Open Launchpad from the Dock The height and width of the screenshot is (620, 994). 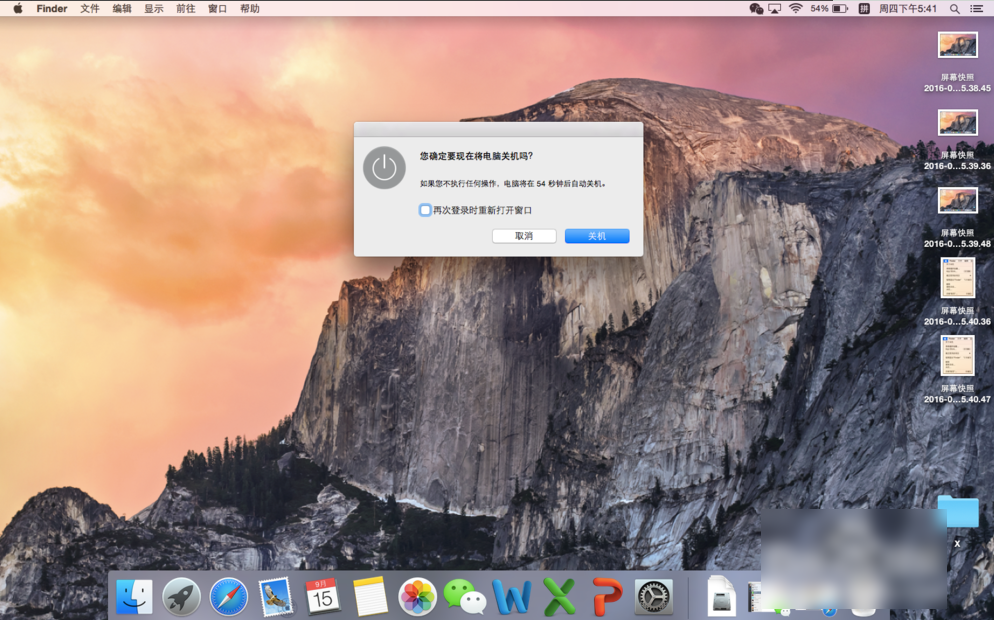click(x=181, y=597)
